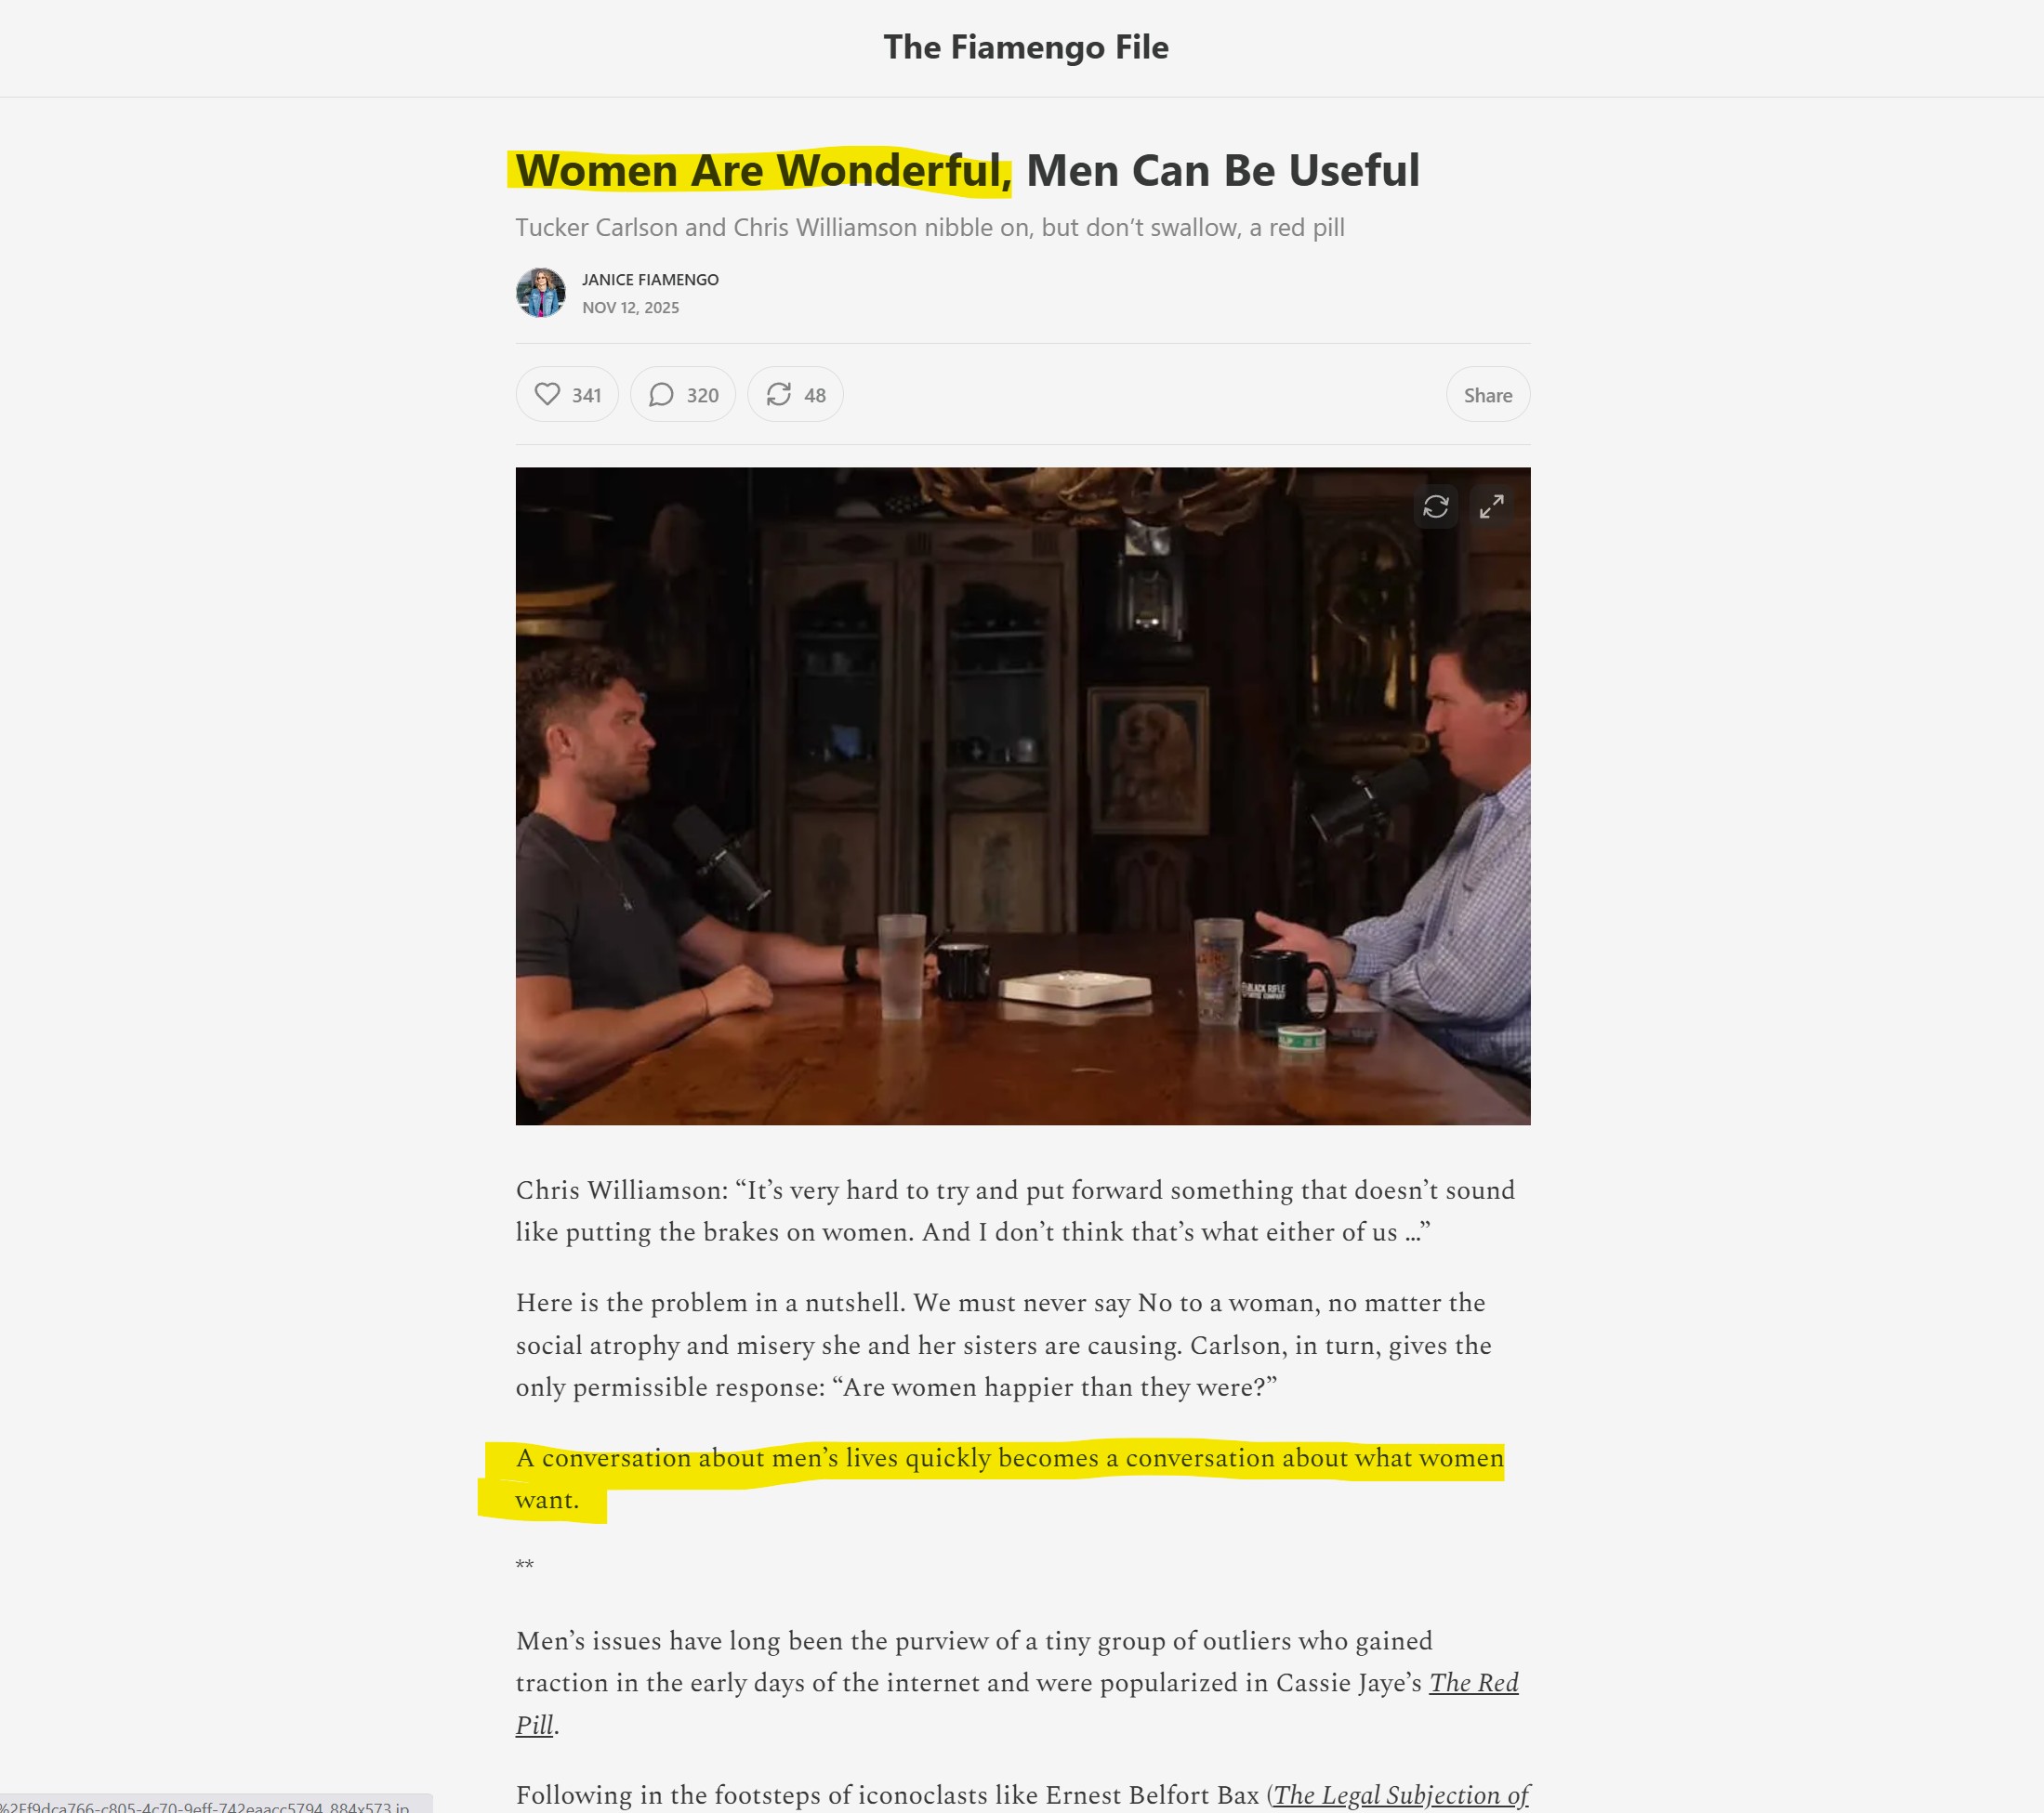Click the restack icon on the image
Screen dimensions: 2044x1813
[1436, 507]
